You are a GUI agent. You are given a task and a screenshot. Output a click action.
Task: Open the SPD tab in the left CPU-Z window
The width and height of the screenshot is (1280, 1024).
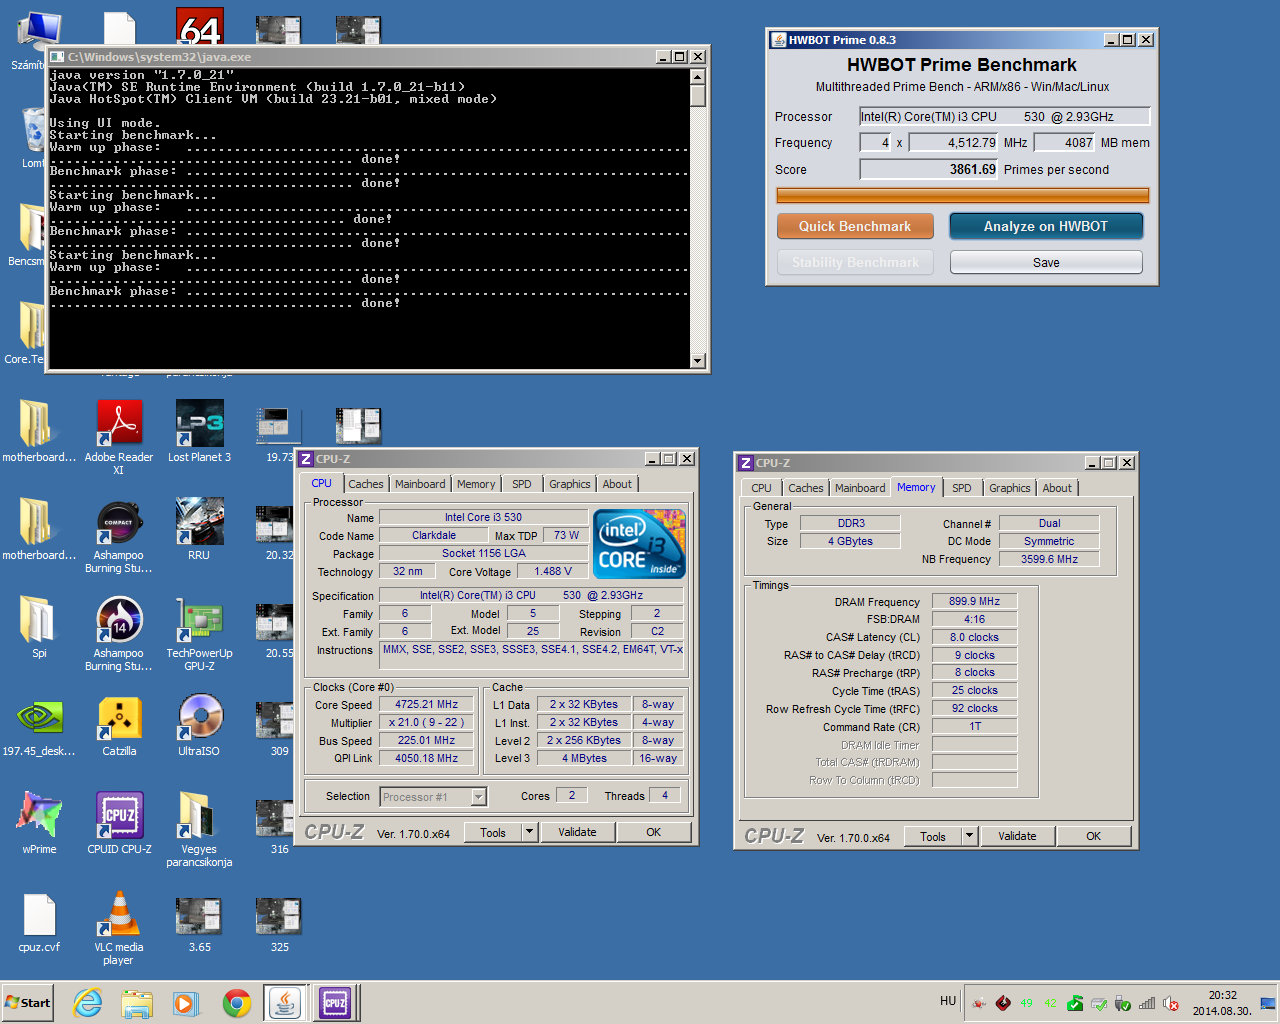coord(522,484)
